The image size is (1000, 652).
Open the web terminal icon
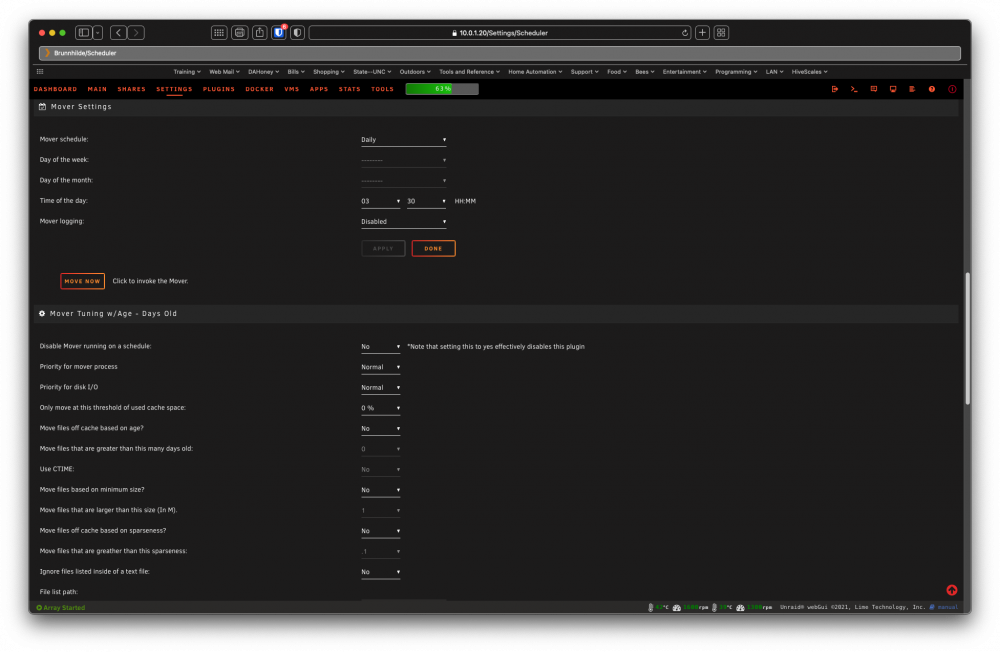[x=854, y=89]
